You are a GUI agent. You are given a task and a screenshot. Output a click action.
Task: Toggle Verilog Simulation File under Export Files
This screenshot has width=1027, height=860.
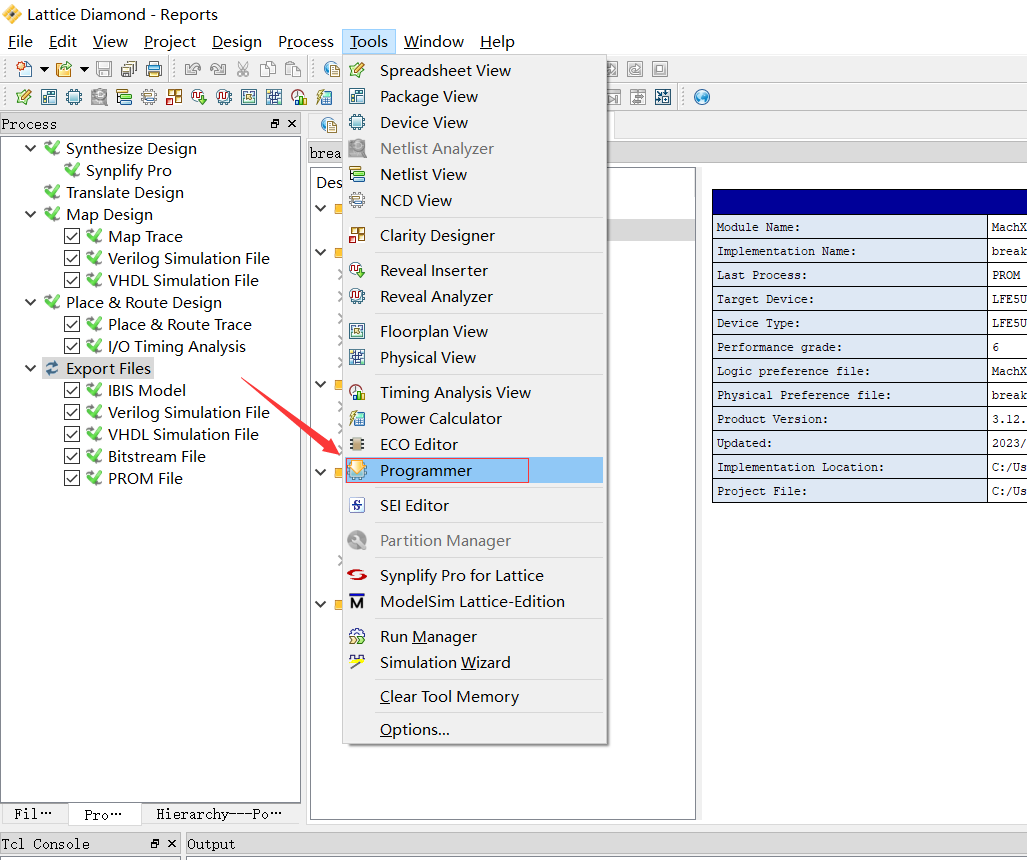click(72, 413)
